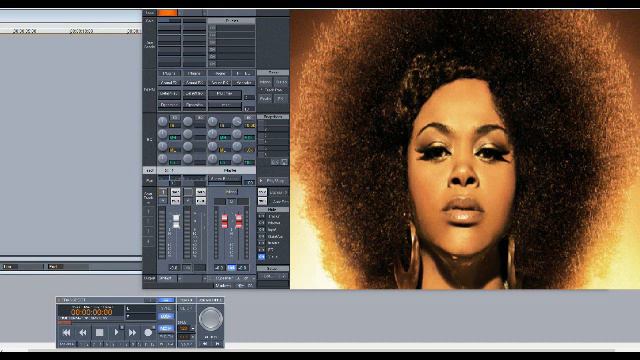Click the channel 1 volume fader cap

tap(176, 221)
